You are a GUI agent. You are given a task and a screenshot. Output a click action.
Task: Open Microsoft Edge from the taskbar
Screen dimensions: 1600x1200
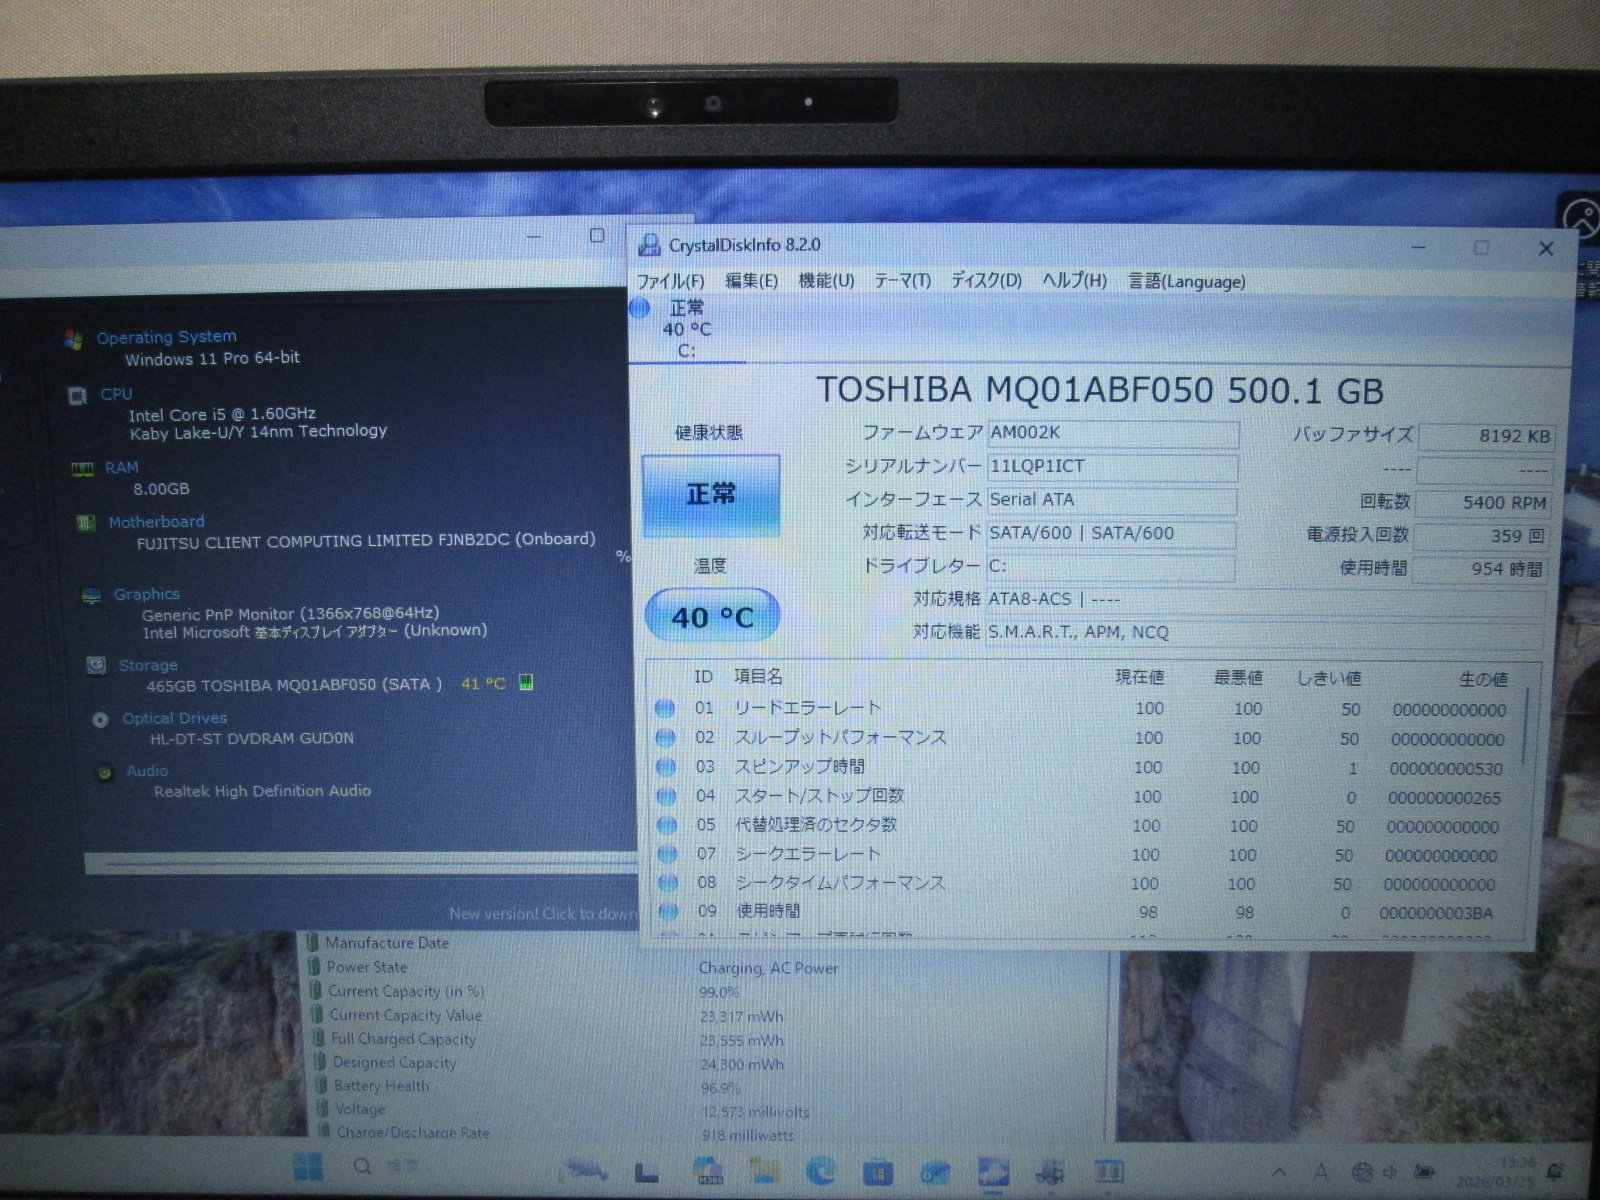(x=822, y=1170)
